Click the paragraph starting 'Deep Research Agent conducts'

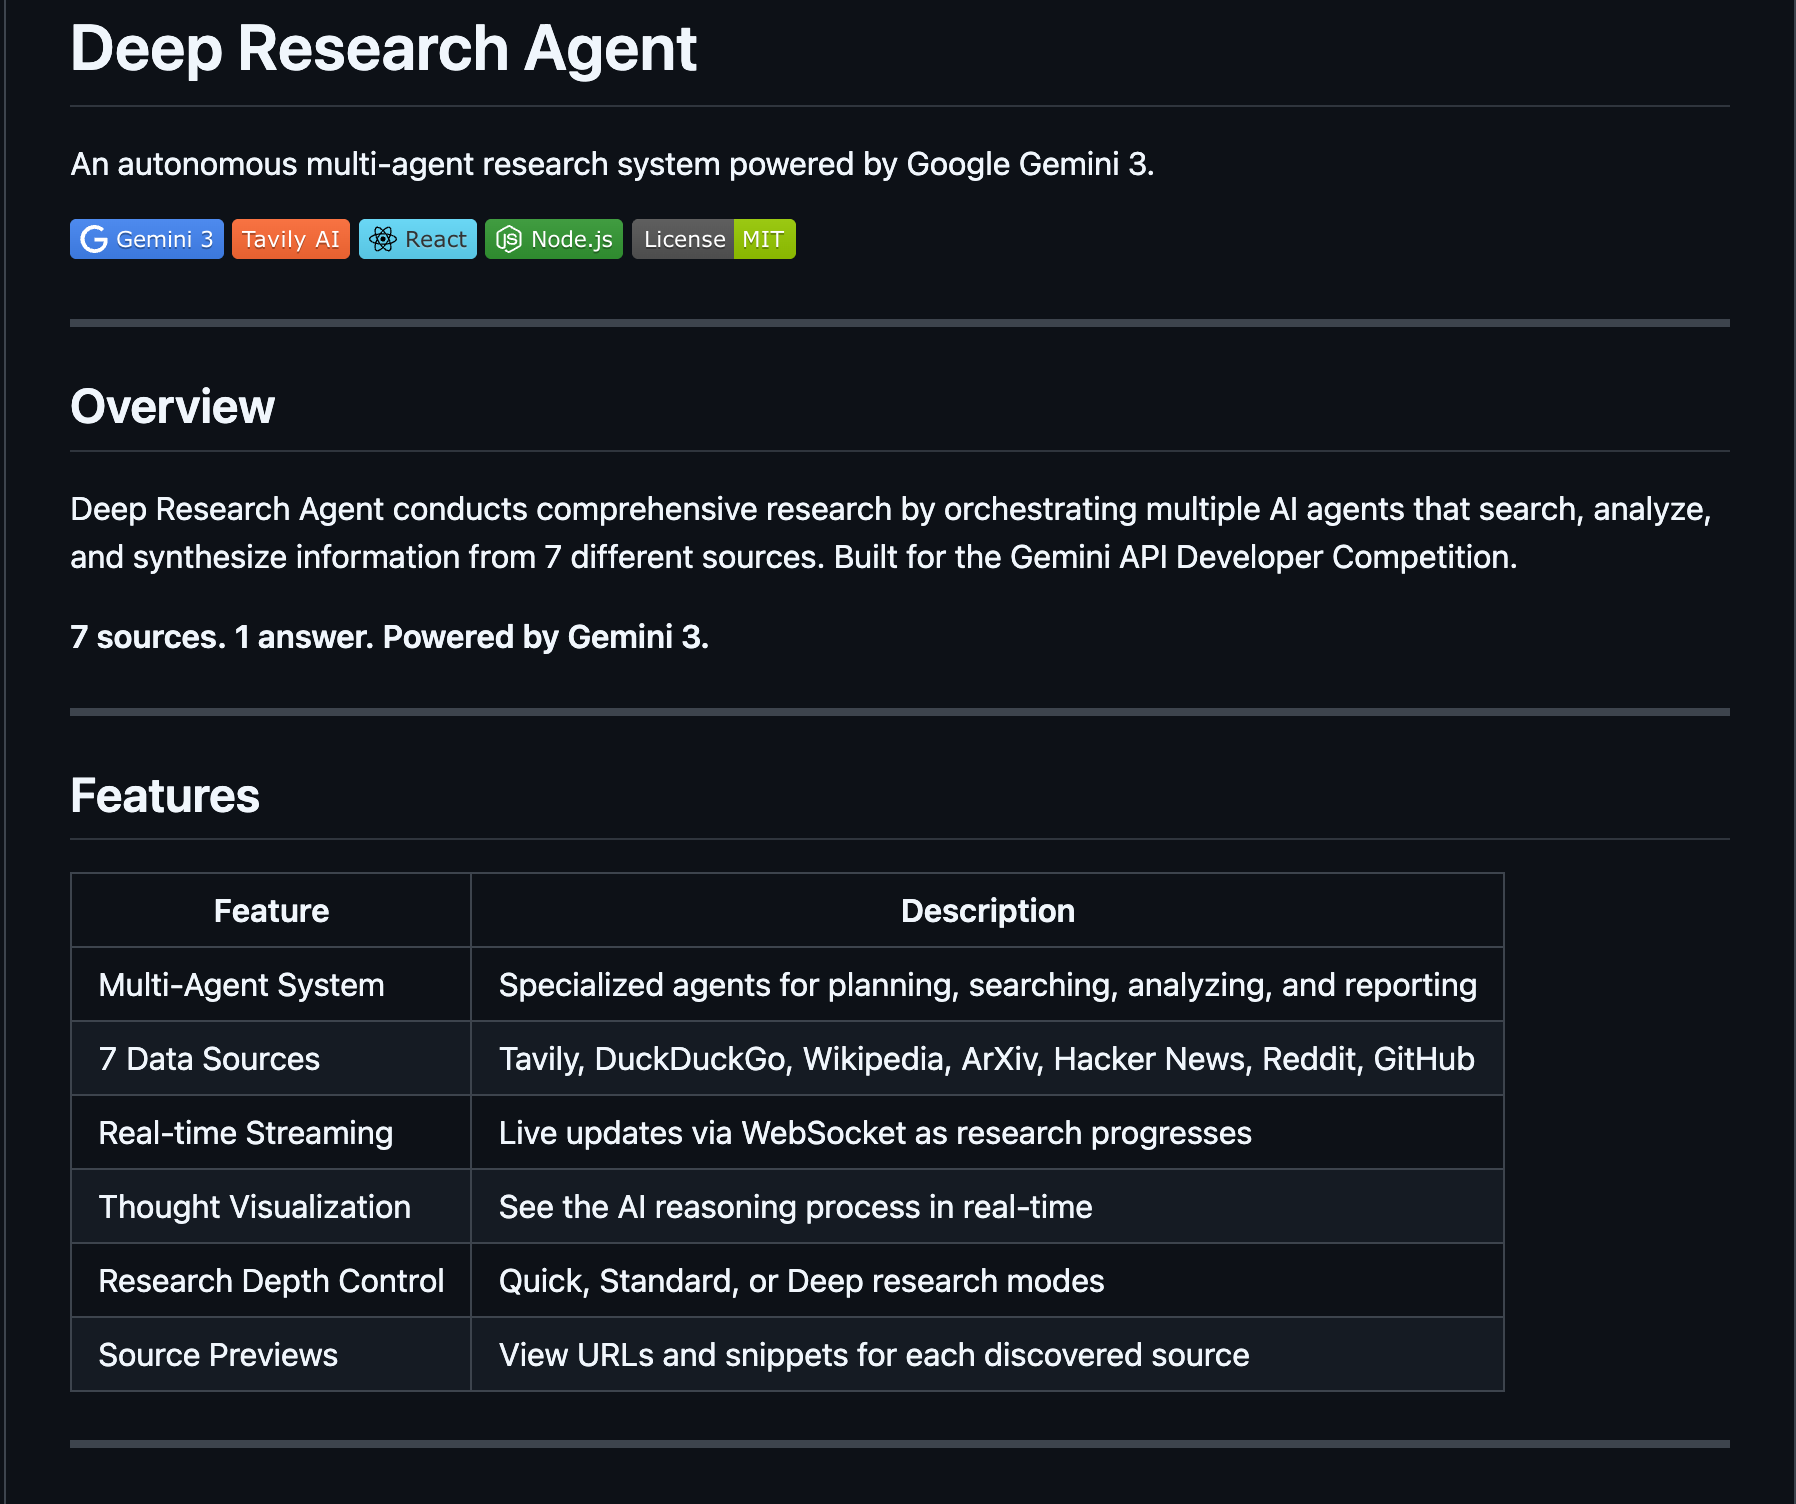(891, 533)
